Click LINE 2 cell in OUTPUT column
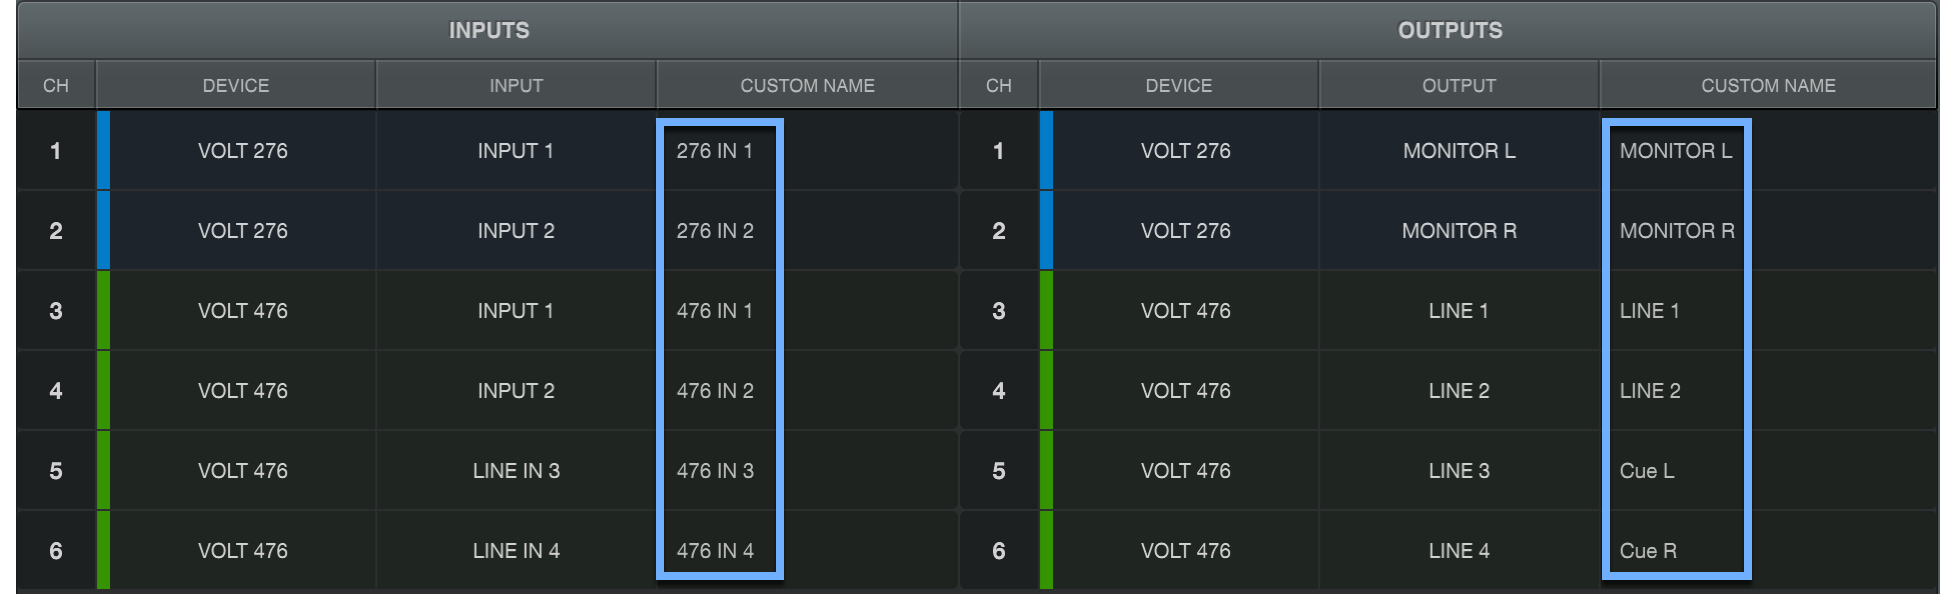This screenshot has height=604, width=1942. click(x=1459, y=391)
